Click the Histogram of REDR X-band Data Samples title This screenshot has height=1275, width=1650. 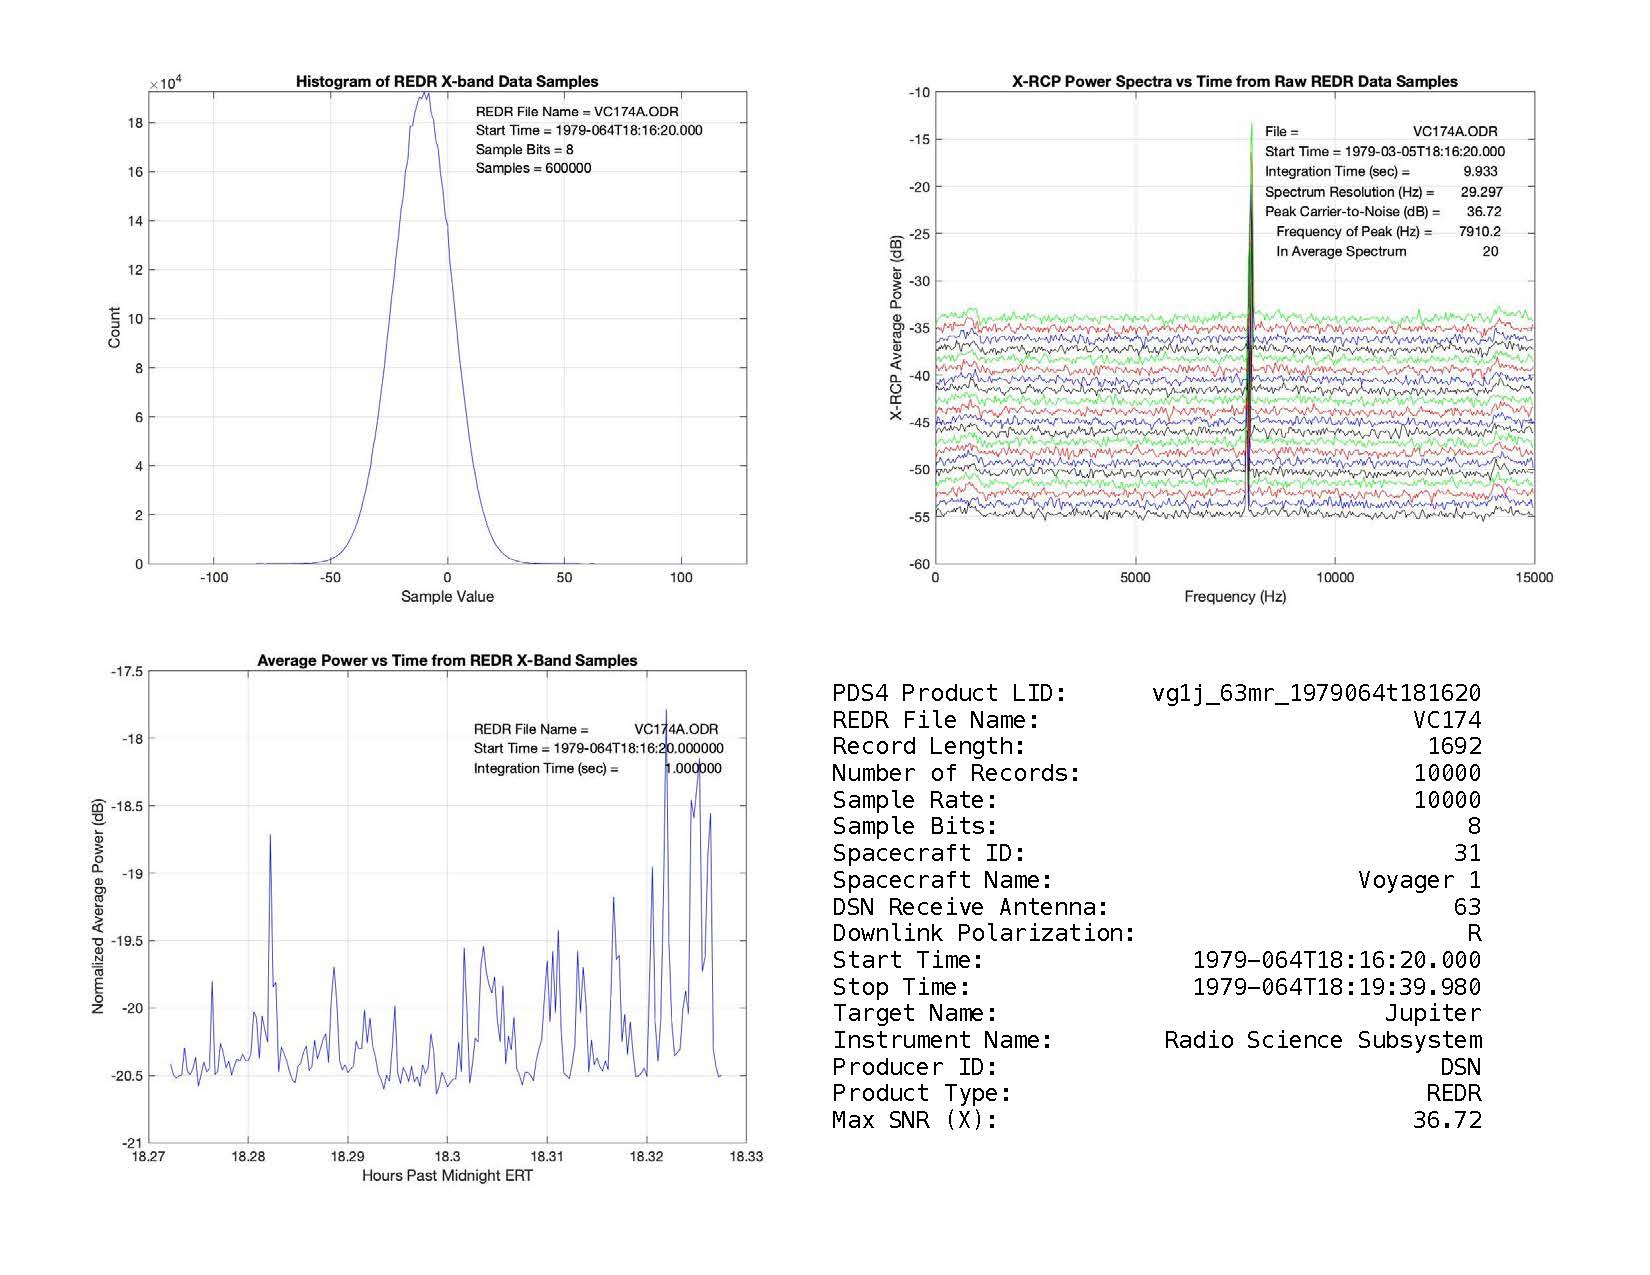point(447,82)
